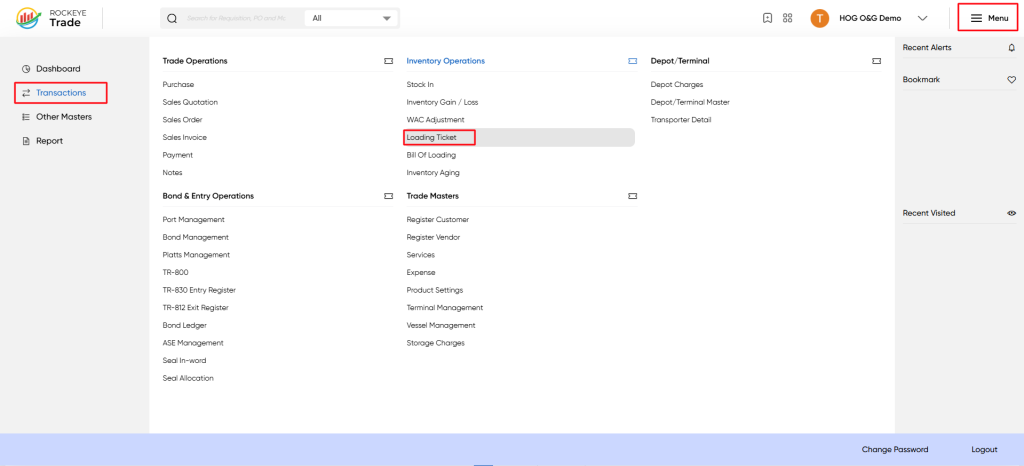The image size is (1024, 466).
Task: Open Bond Management
Action: click(x=196, y=238)
